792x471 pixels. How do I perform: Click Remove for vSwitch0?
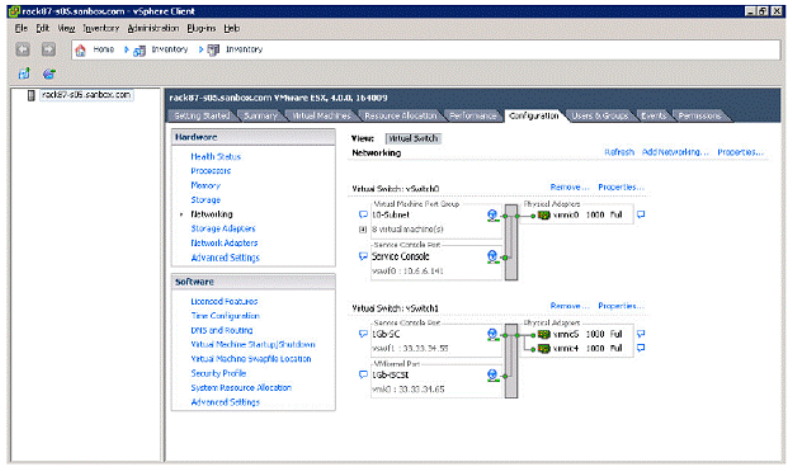tap(570, 187)
